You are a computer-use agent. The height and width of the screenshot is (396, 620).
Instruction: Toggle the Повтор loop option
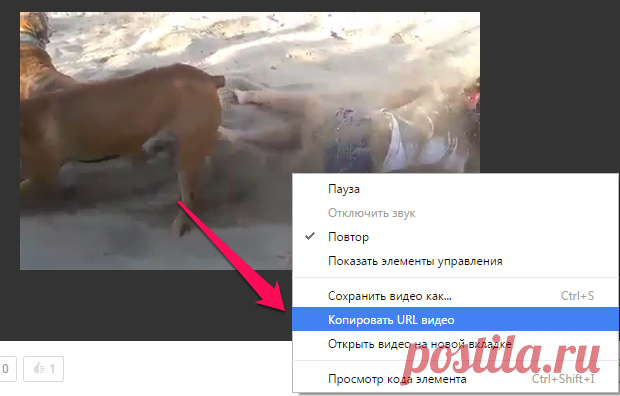coord(456,237)
